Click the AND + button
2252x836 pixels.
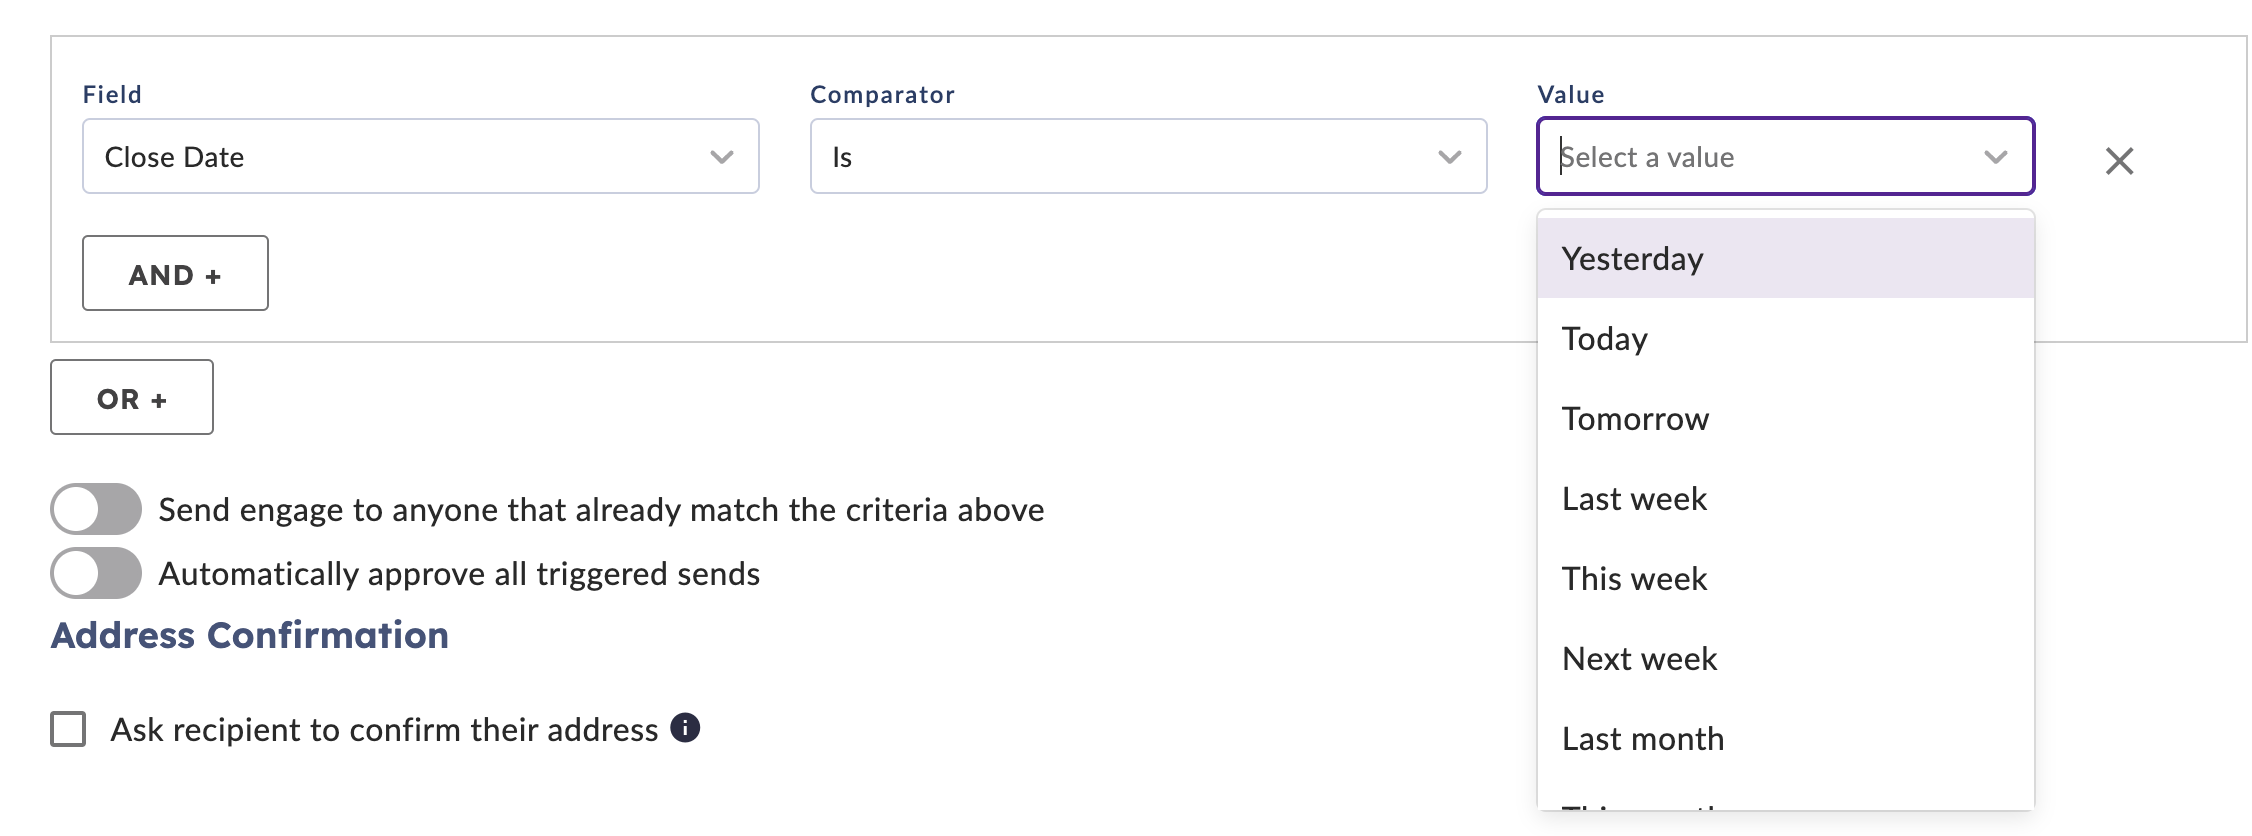click(175, 273)
